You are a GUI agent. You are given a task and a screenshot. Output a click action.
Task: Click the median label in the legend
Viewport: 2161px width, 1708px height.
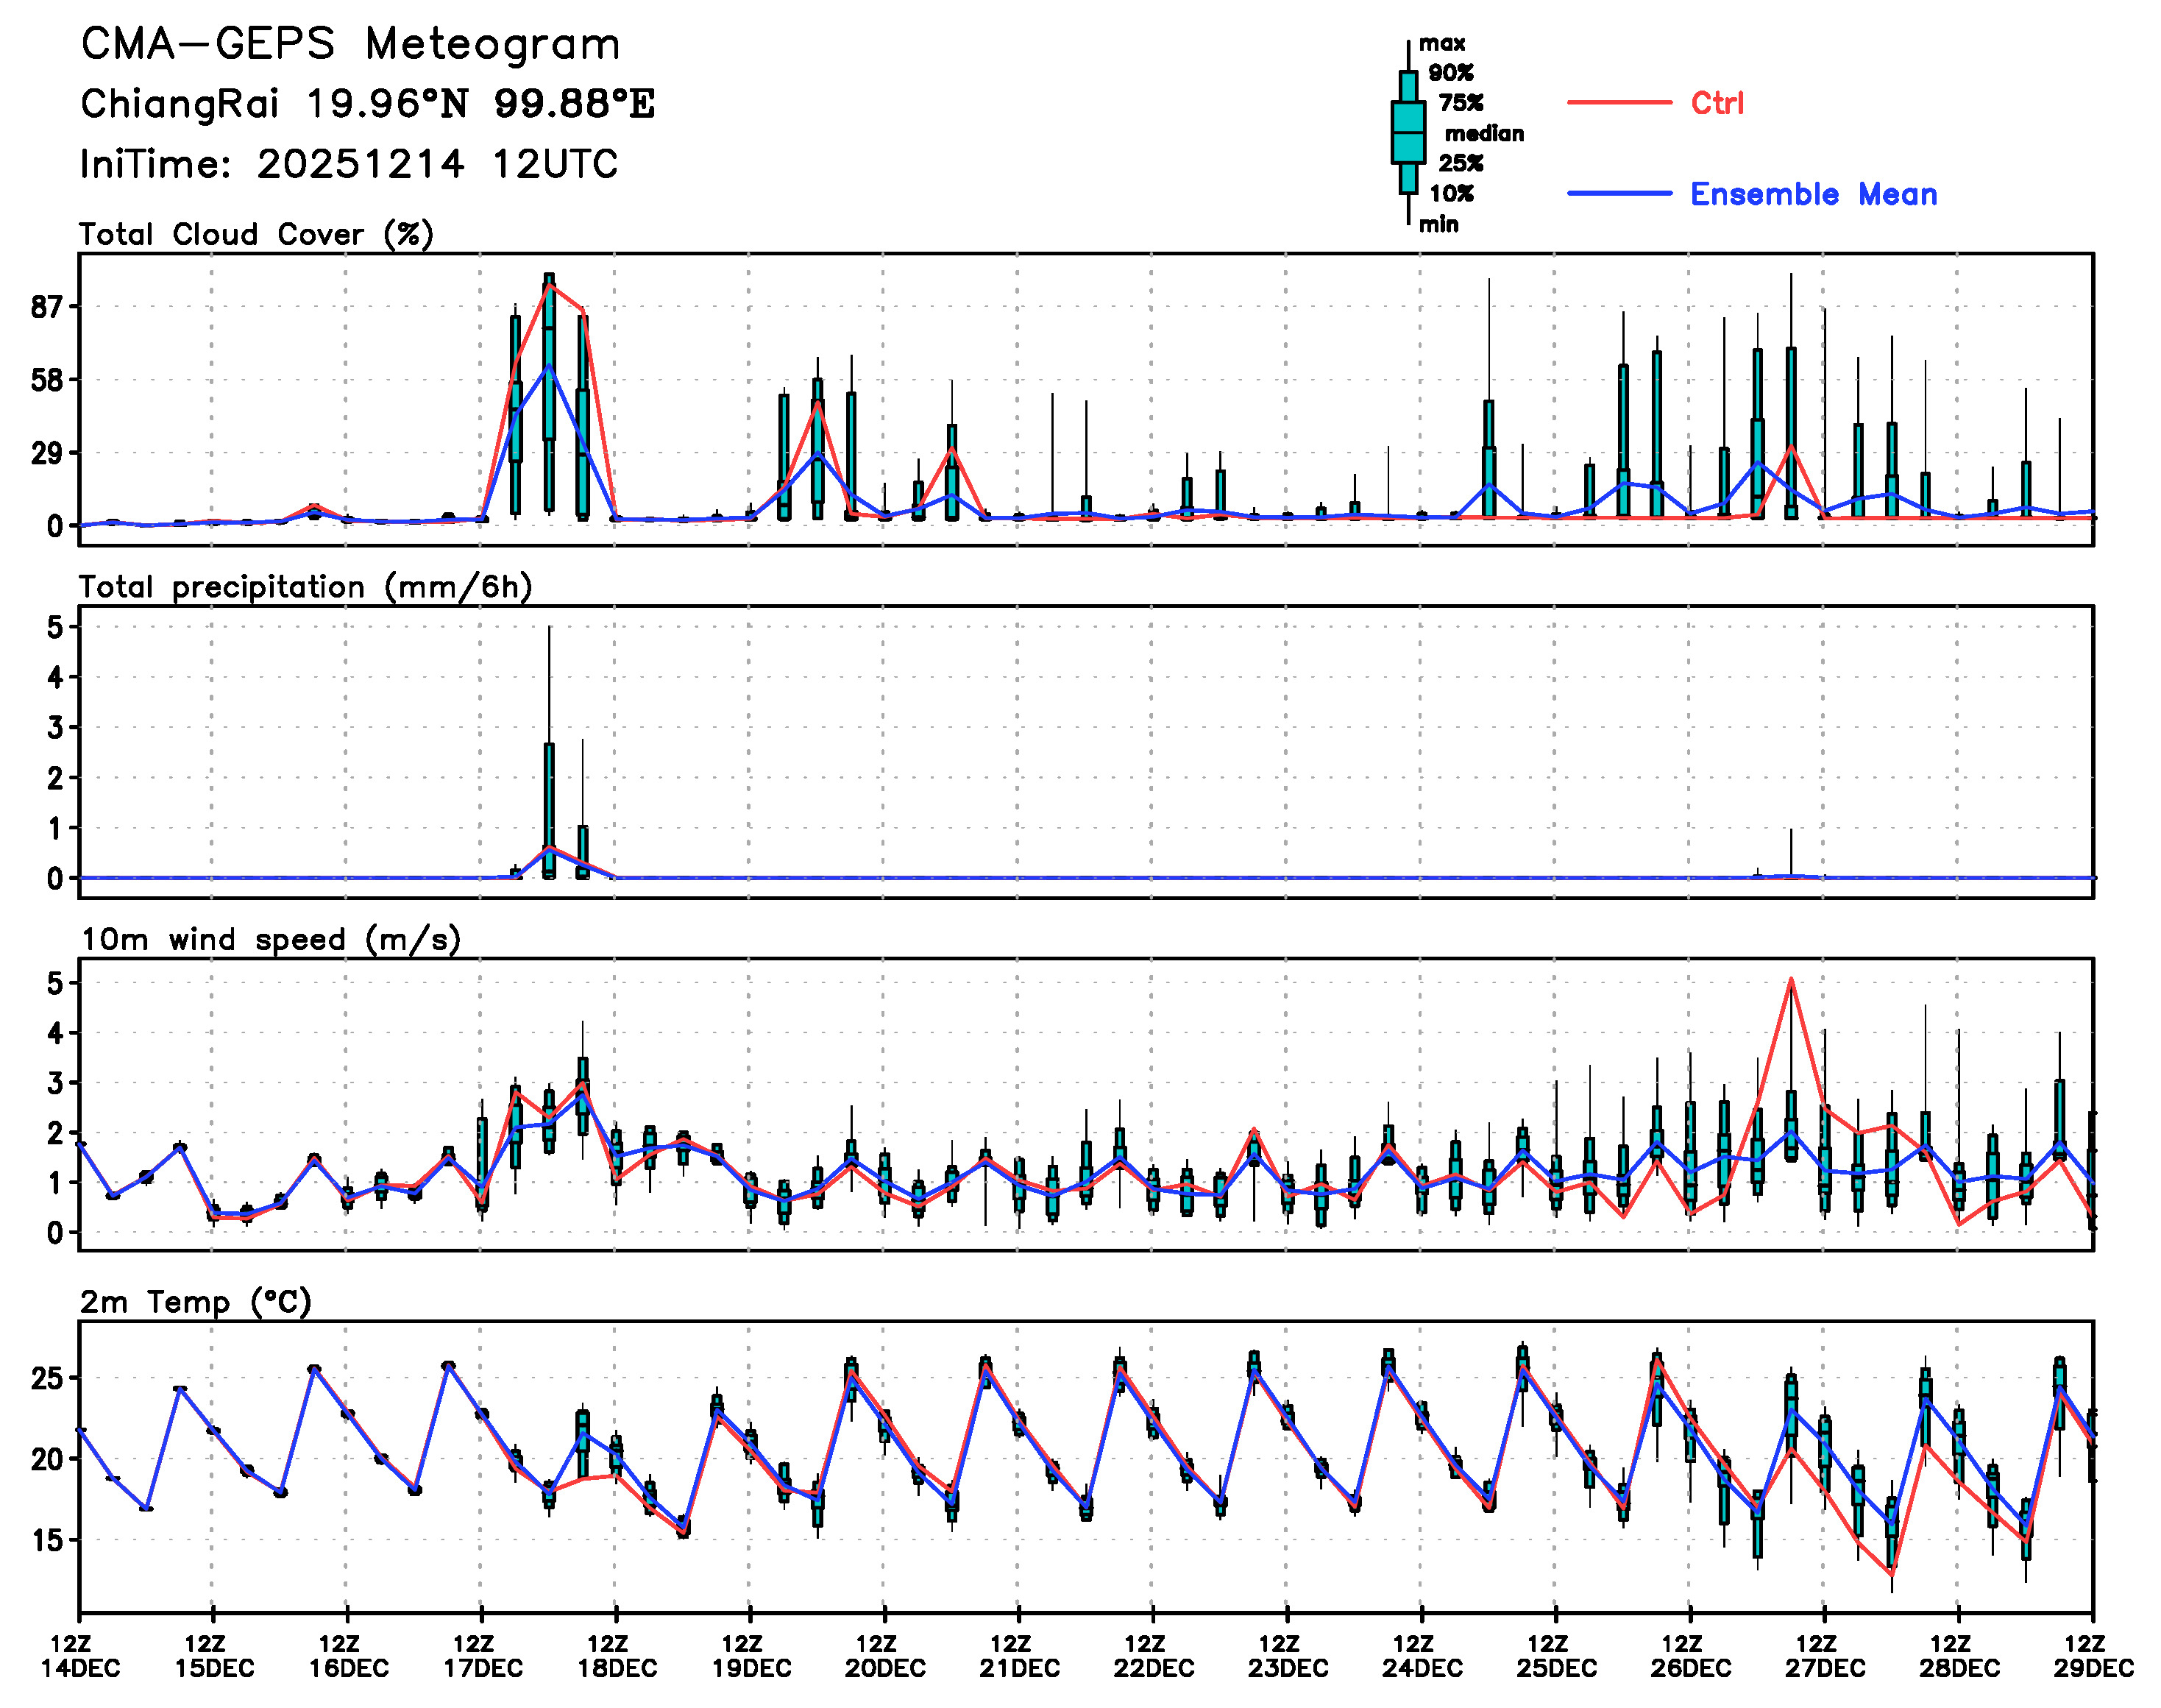click(1484, 134)
